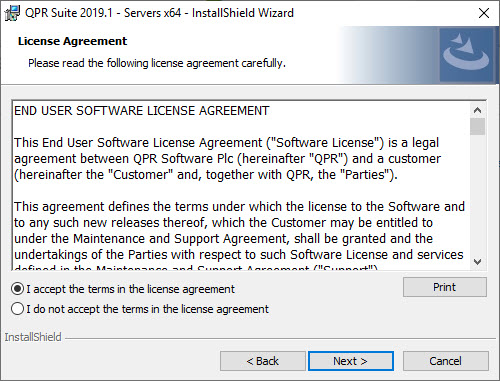Select I do not accept the terms option
This screenshot has width=500, height=381.
17,309
